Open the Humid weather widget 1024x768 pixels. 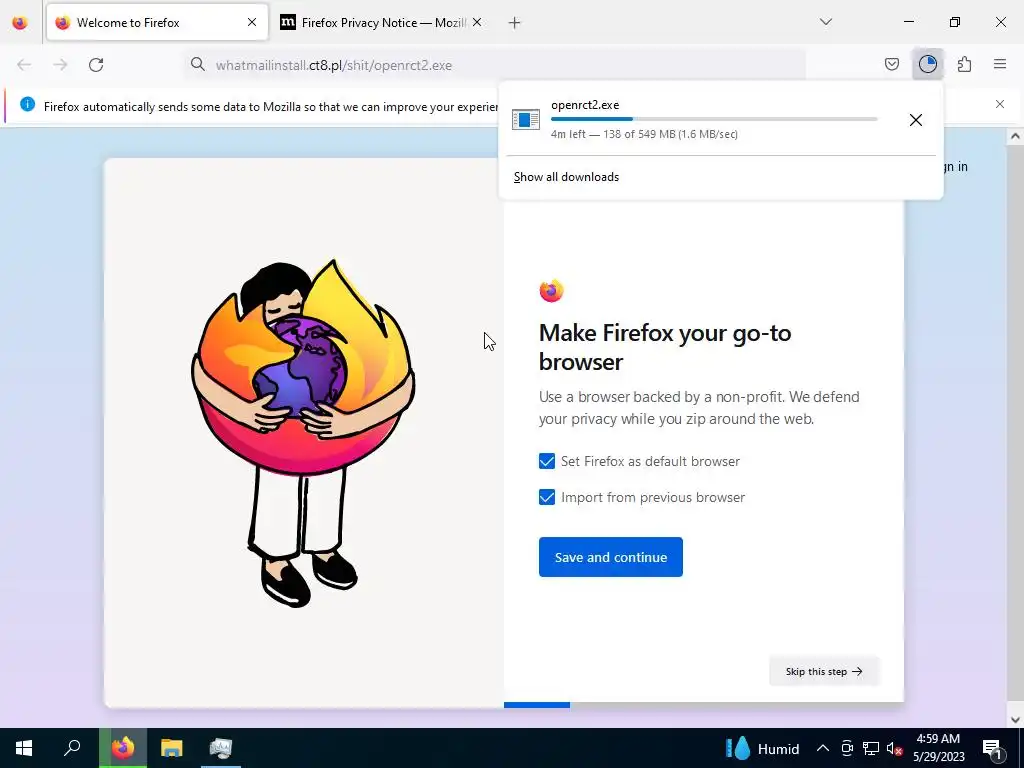763,748
